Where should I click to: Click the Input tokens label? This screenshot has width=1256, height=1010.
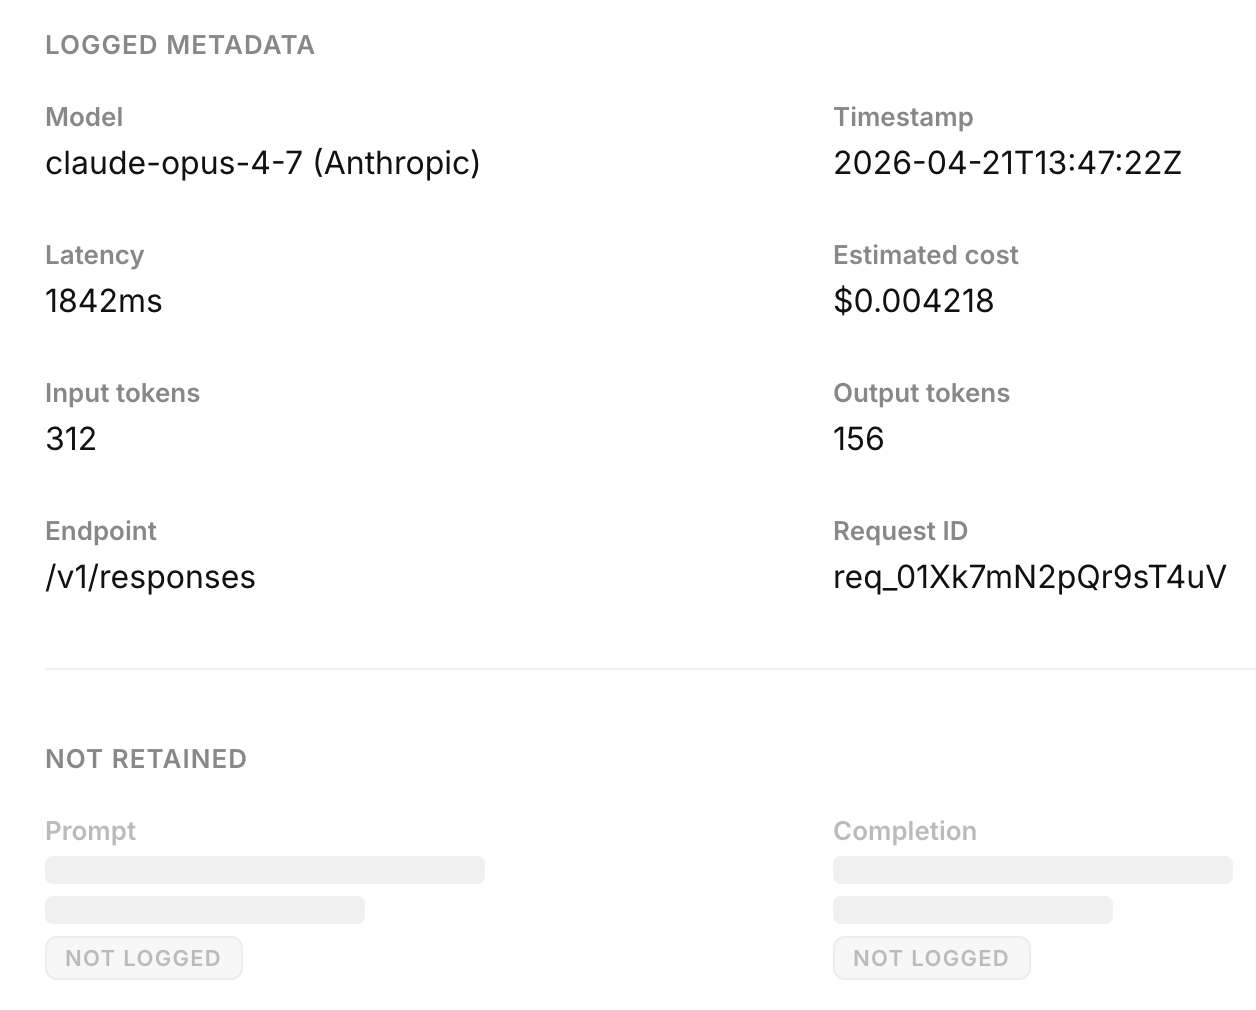click(x=122, y=393)
